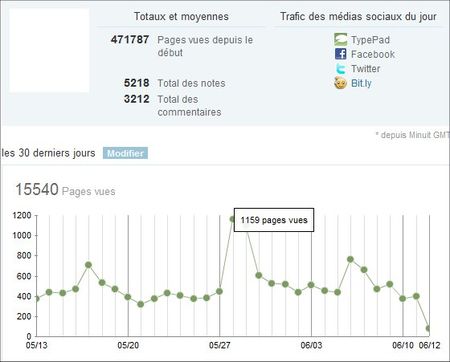Screen dimensions: 450x362
Task: Open the Facebook traffic label
Action: [x=373, y=54]
